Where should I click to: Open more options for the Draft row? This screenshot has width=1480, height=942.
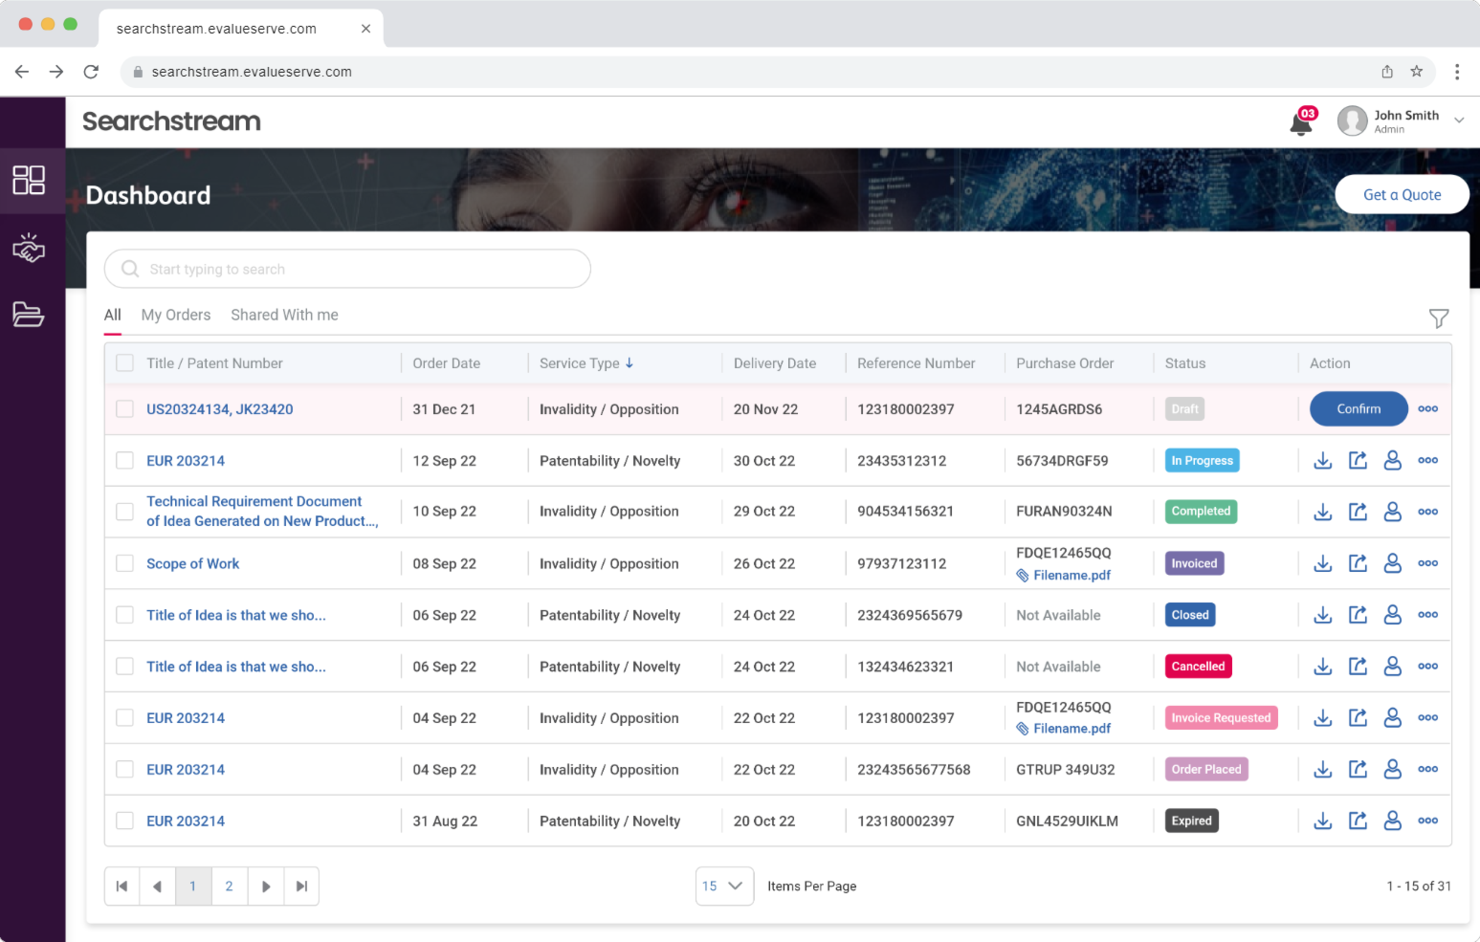point(1428,409)
